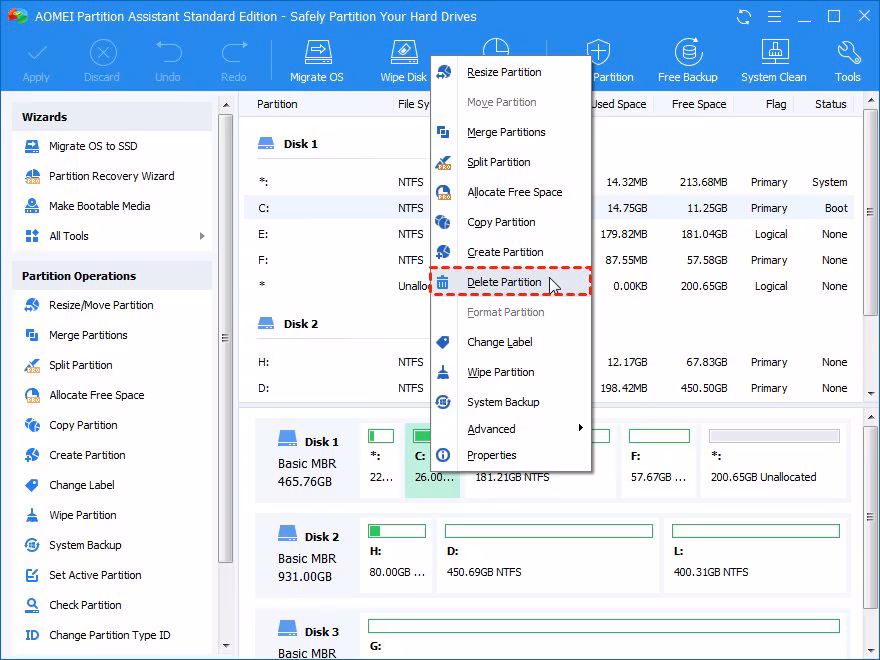This screenshot has width=880, height=660.
Task: Sort by Partition column header
Action: coord(277,104)
